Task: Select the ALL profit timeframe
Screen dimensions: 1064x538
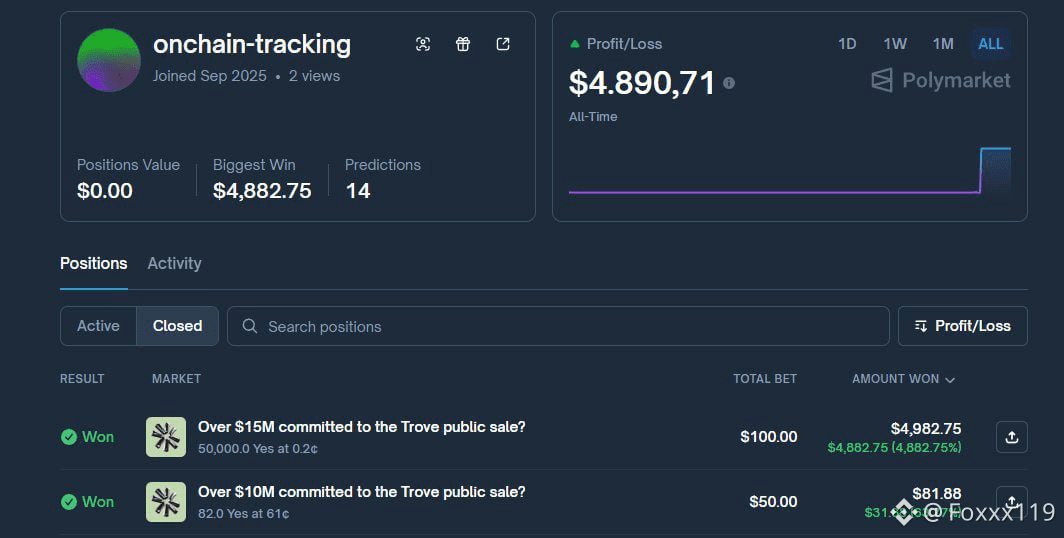Action: [x=991, y=44]
